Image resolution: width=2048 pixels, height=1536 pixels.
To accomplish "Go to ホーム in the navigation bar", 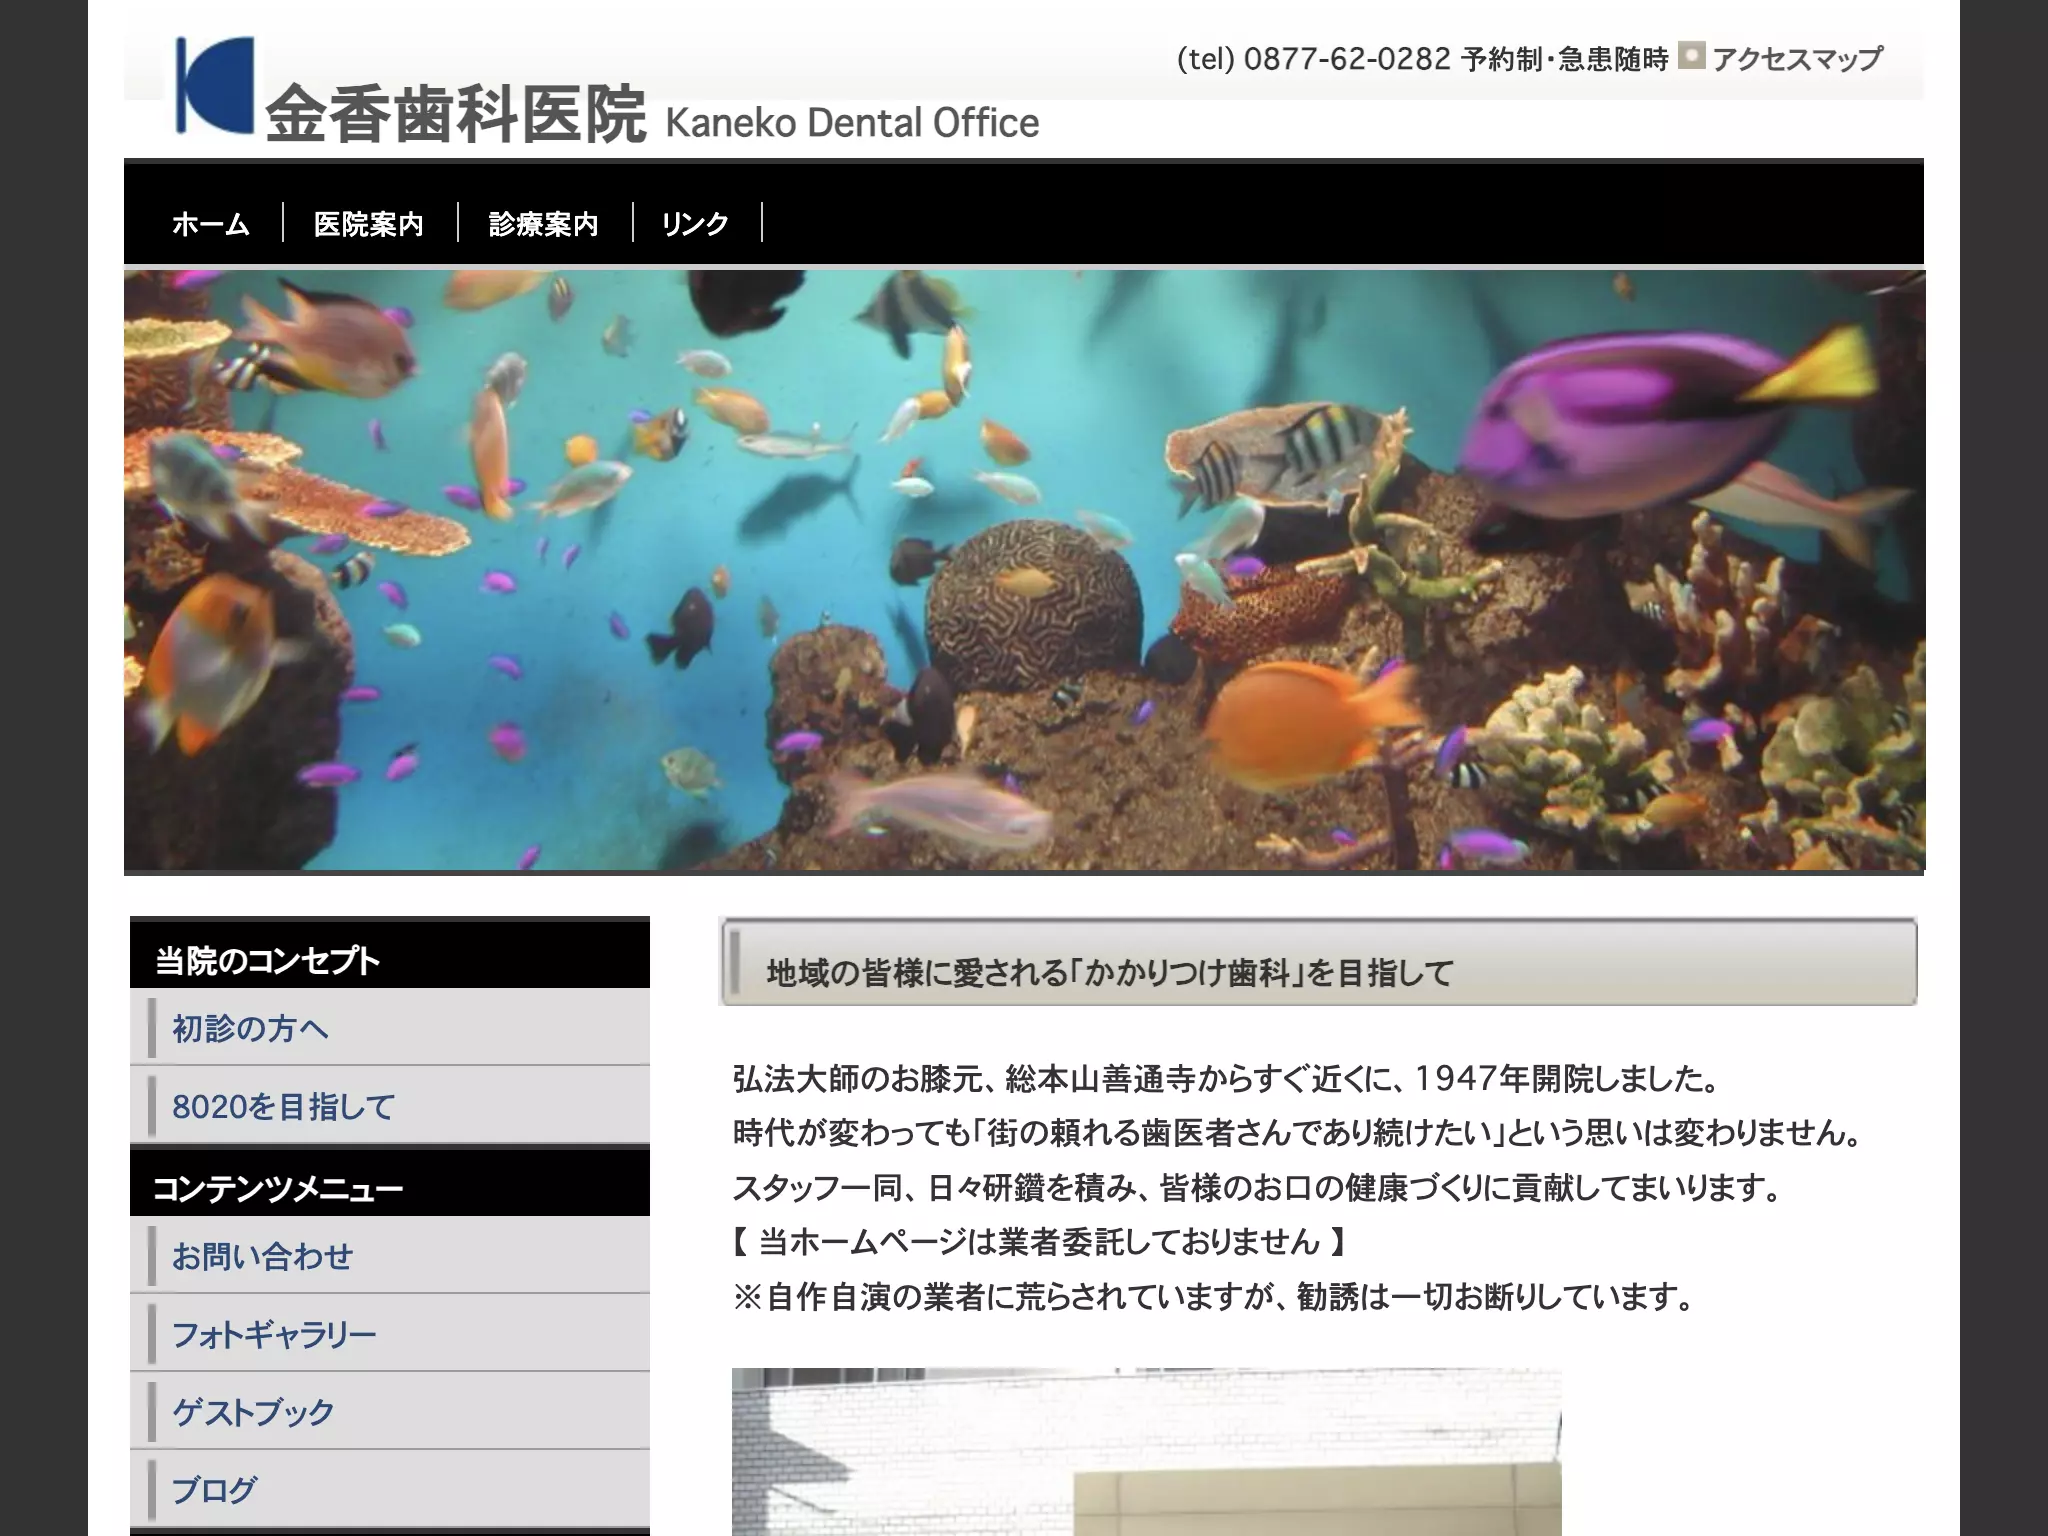I will [x=210, y=223].
